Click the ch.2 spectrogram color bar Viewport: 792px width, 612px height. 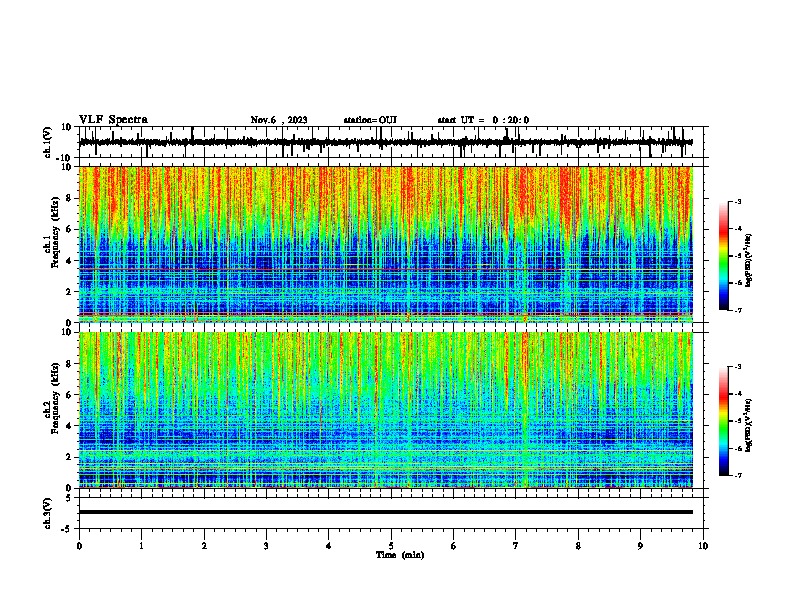[724, 421]
